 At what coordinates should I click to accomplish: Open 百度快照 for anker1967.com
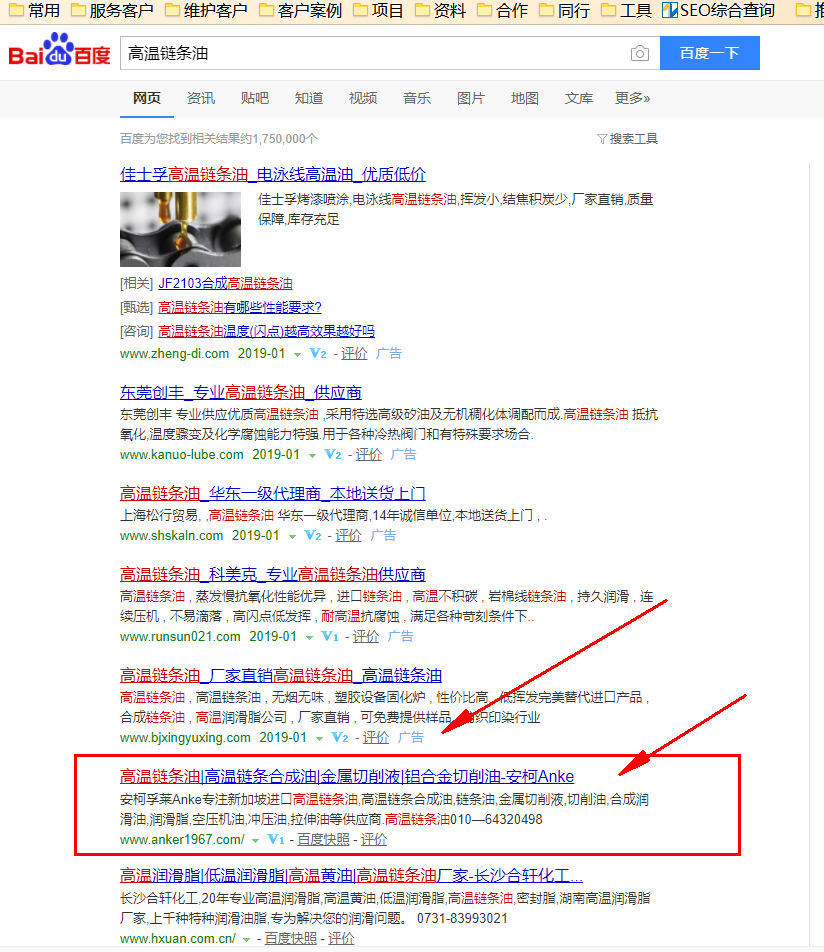click(x=324, y=840)
